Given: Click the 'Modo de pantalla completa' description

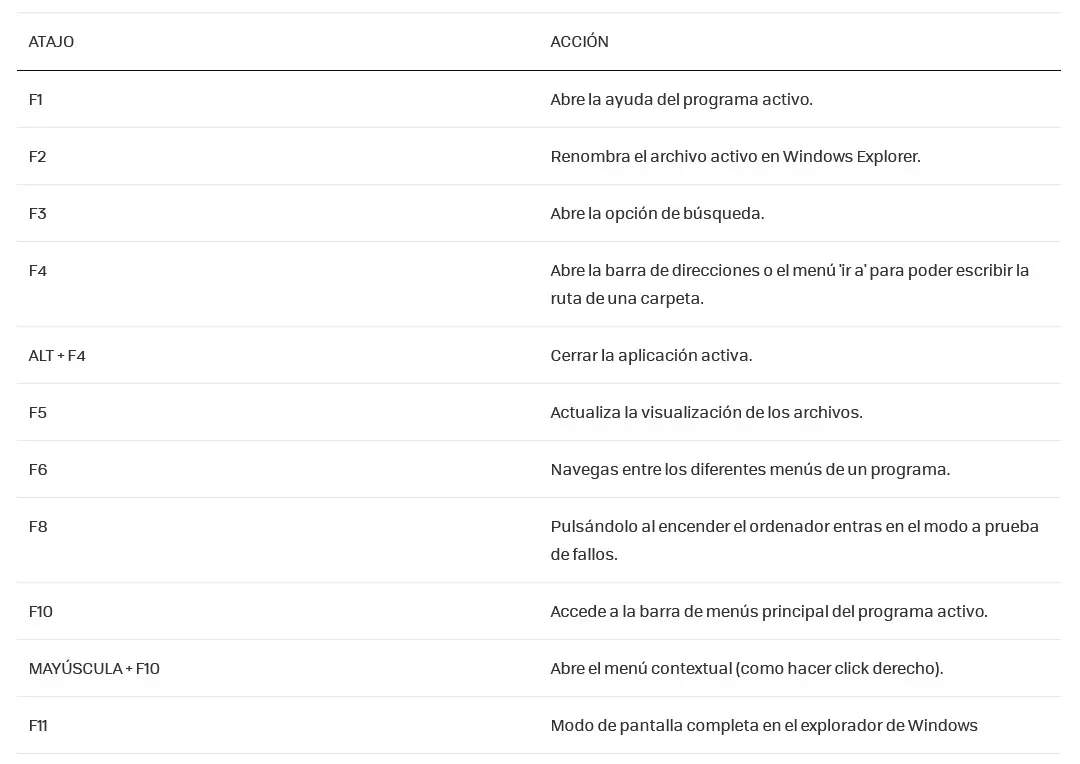Looking at the screenshot, I should (763, 725).
